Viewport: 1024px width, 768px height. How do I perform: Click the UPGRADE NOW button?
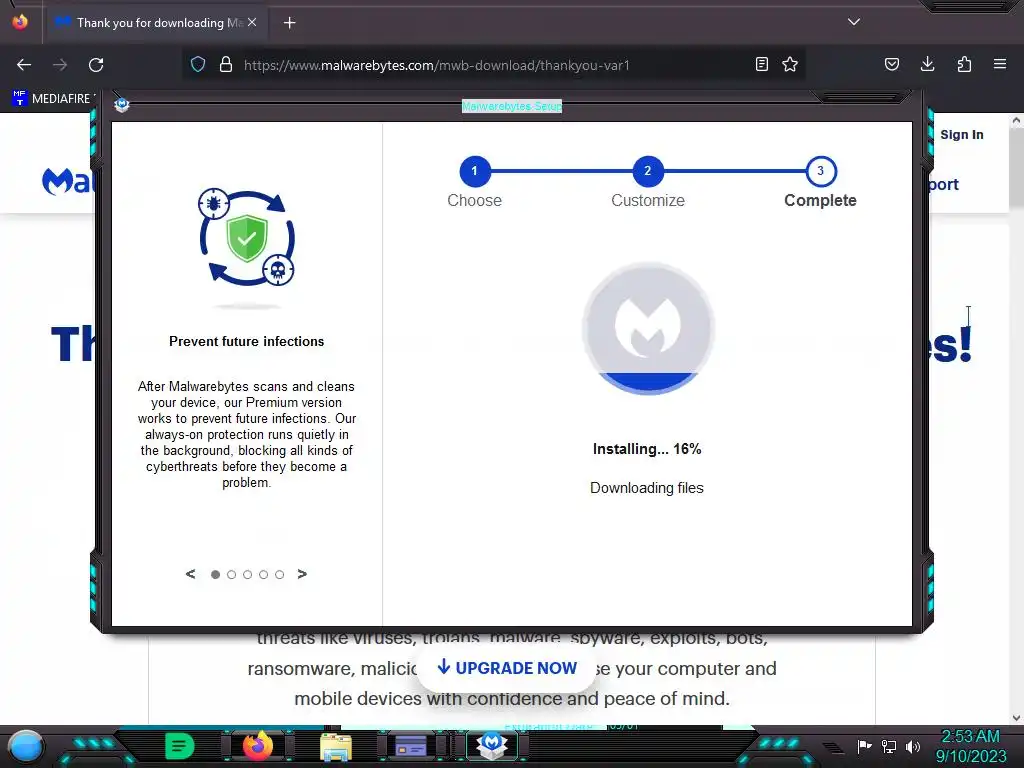(x=507, y=668)
